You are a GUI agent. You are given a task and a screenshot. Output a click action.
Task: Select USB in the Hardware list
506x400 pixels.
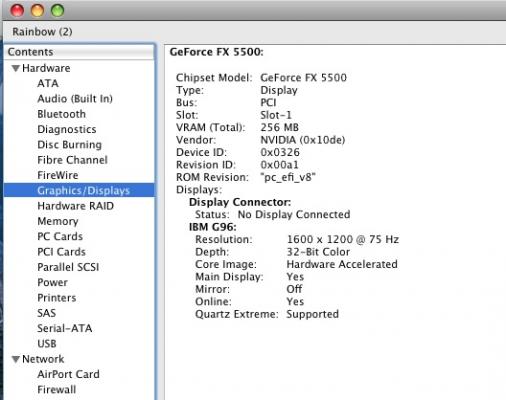(x=47, y=344)
